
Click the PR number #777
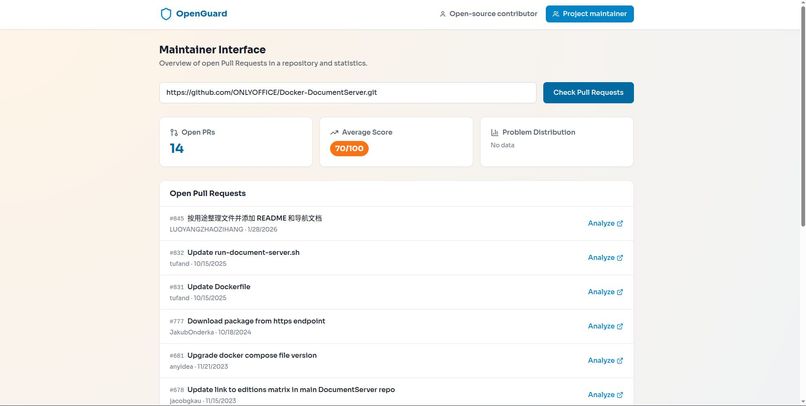pyautogui.click(x=176, y=322)
